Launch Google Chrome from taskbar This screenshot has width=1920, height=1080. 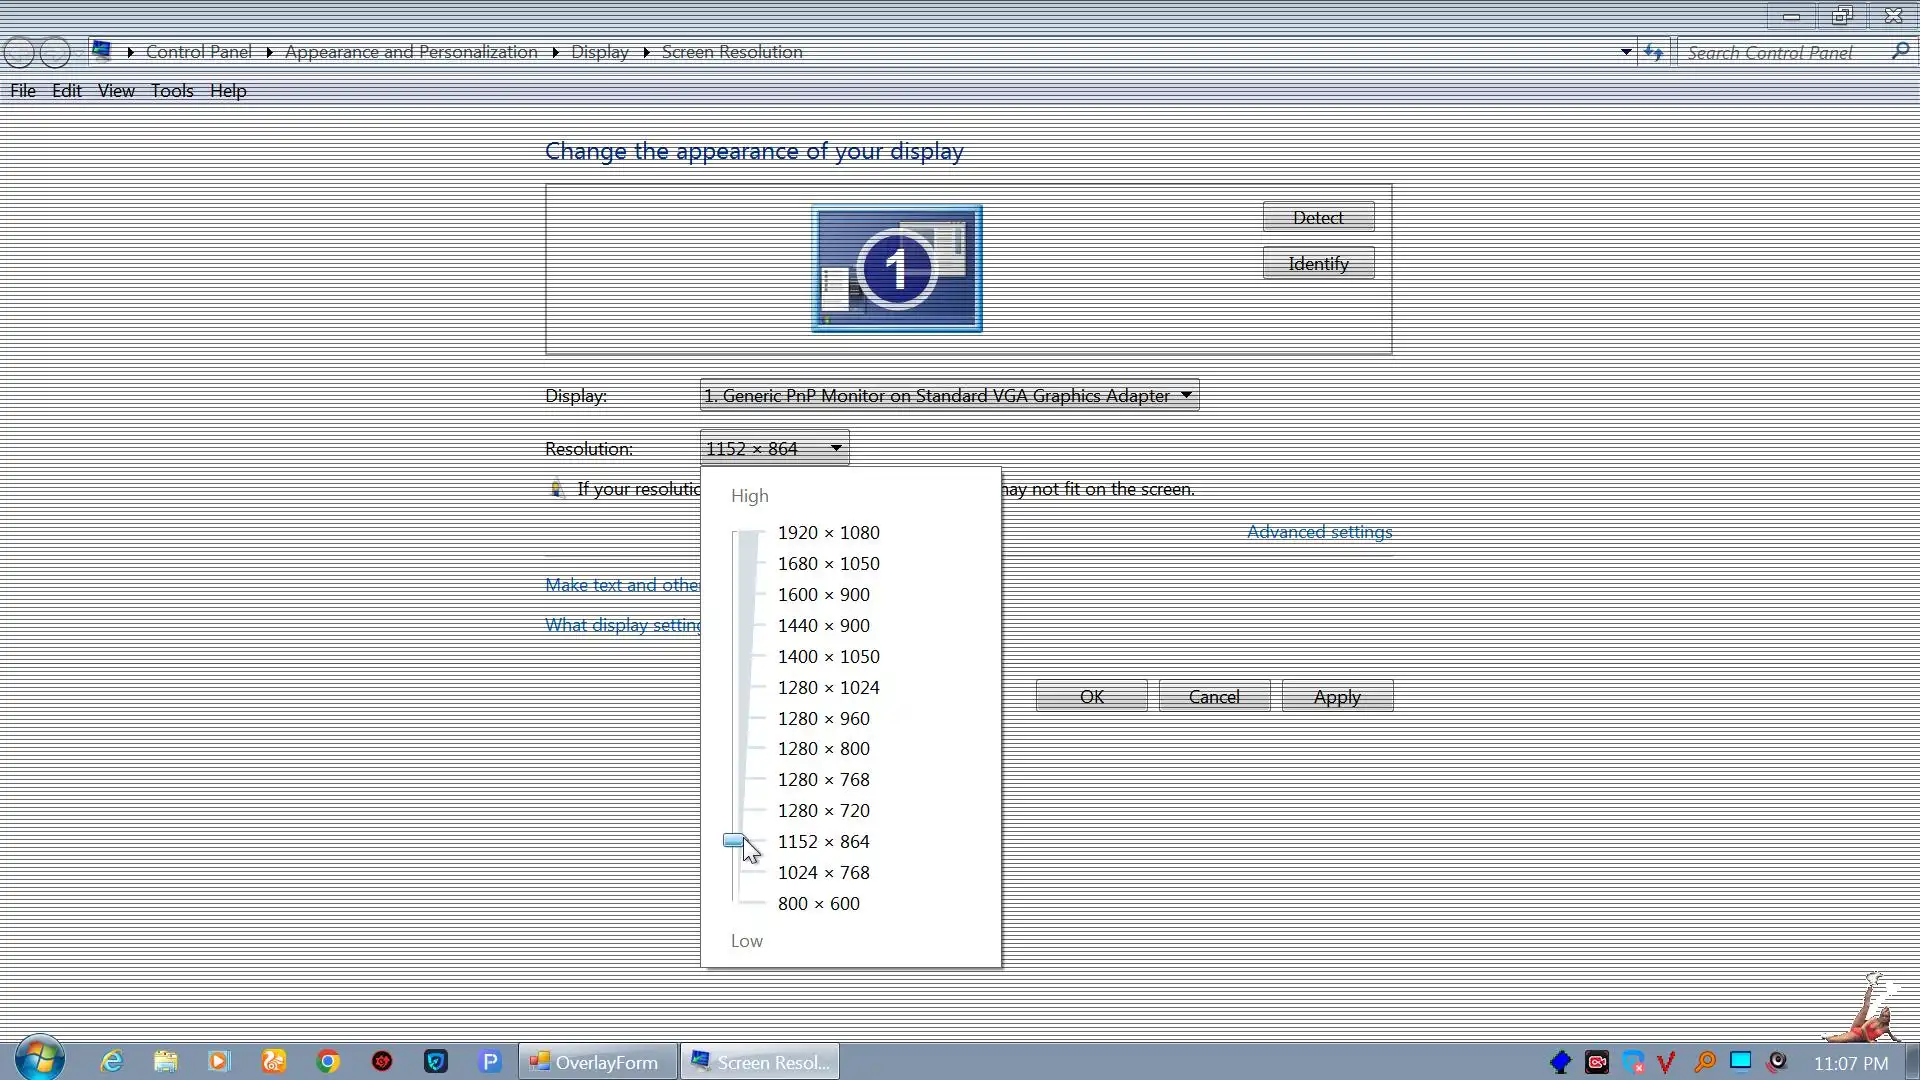327,1061
